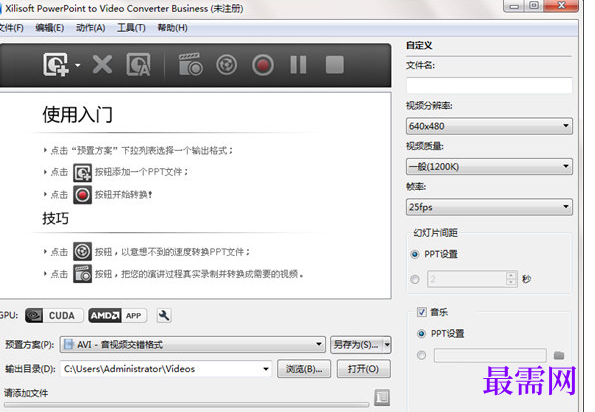Click the 自定义 panel heading
Image resolution: width=595 pixels, height=412 pixels.
click(x=419, y=45)
